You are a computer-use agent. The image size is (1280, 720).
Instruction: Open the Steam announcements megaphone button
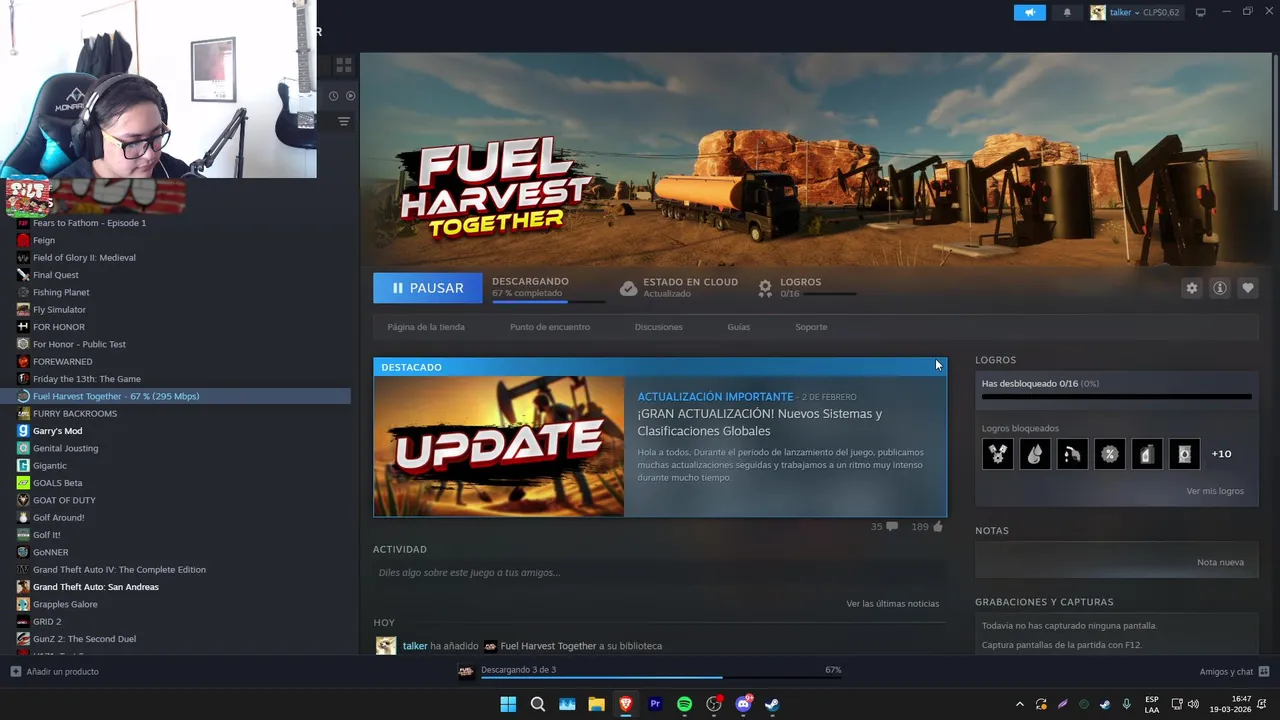point(1029,12)
